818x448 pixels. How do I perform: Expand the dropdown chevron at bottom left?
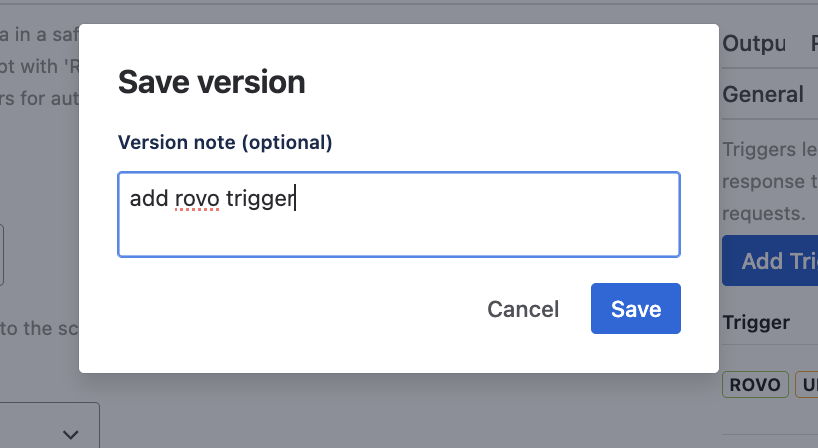click(x=70, y=434)
